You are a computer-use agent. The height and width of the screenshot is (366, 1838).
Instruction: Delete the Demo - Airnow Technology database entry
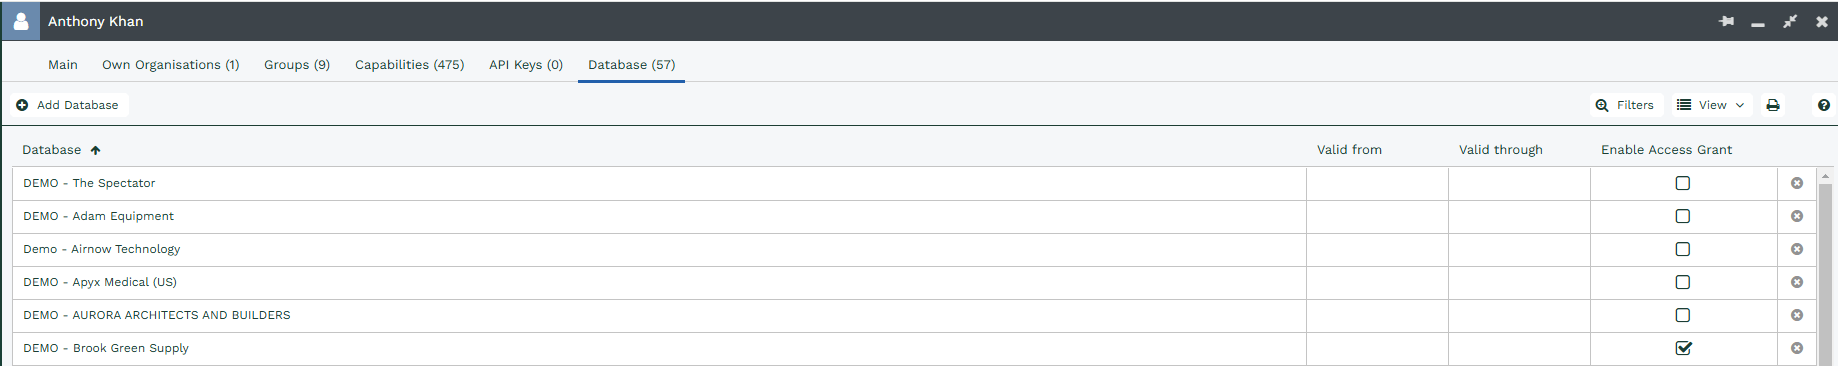coord(1797,249)
